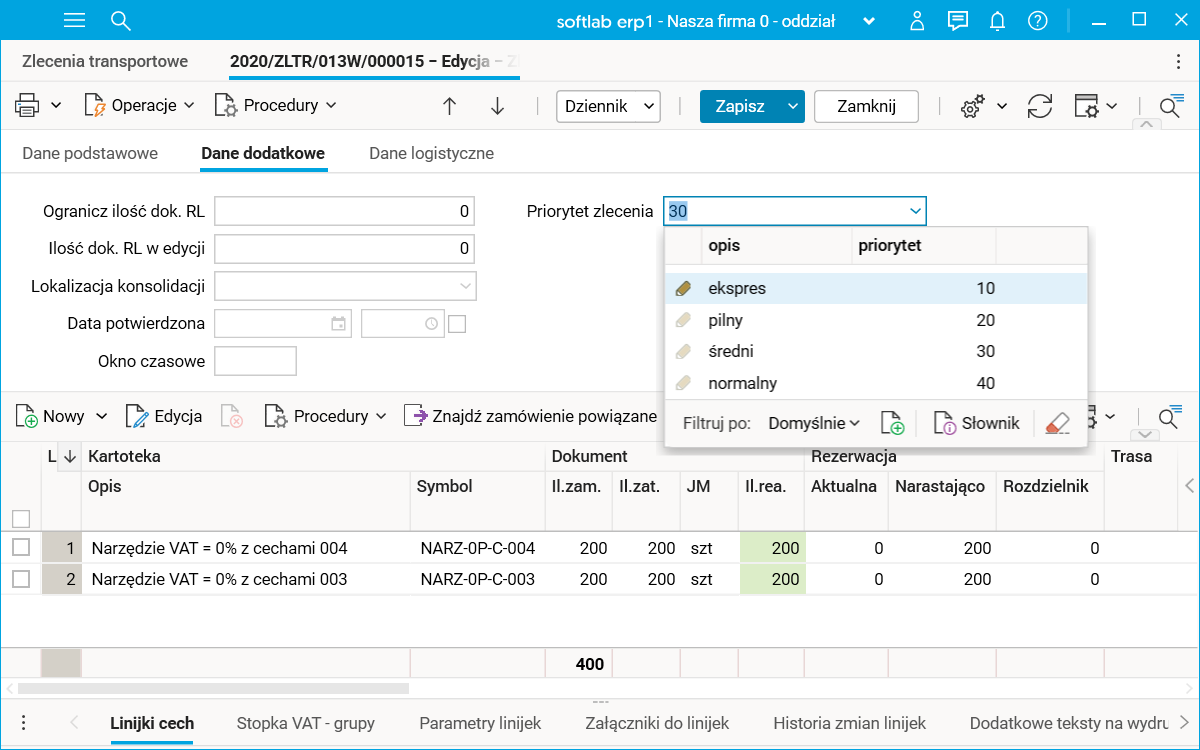Open the Operacje dropdown
Screen dimensions: 1200x750
click(140, 105)
